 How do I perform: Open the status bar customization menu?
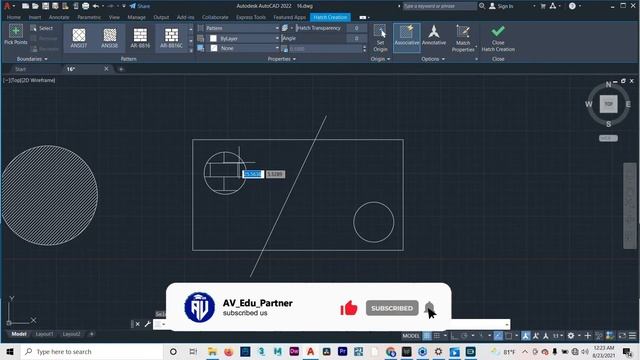tap(632, 336)
